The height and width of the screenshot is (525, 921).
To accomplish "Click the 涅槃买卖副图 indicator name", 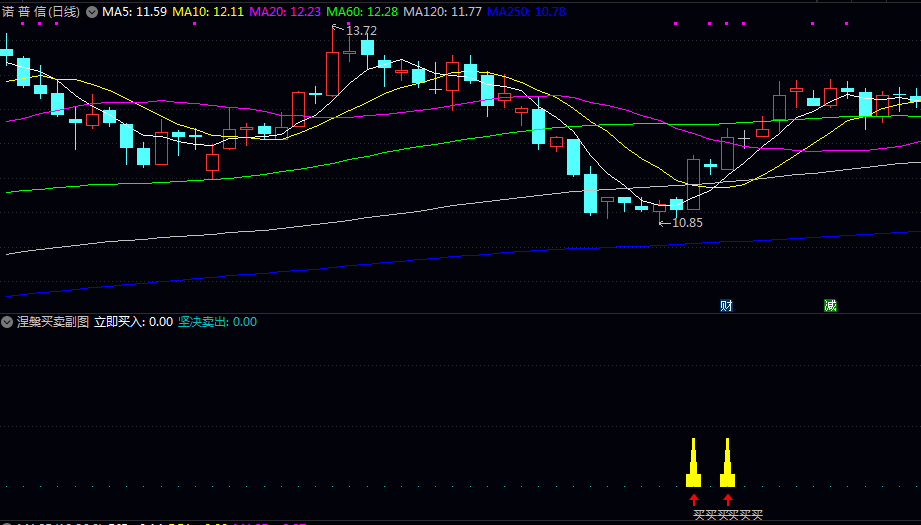I will click(x=53, y=322).
